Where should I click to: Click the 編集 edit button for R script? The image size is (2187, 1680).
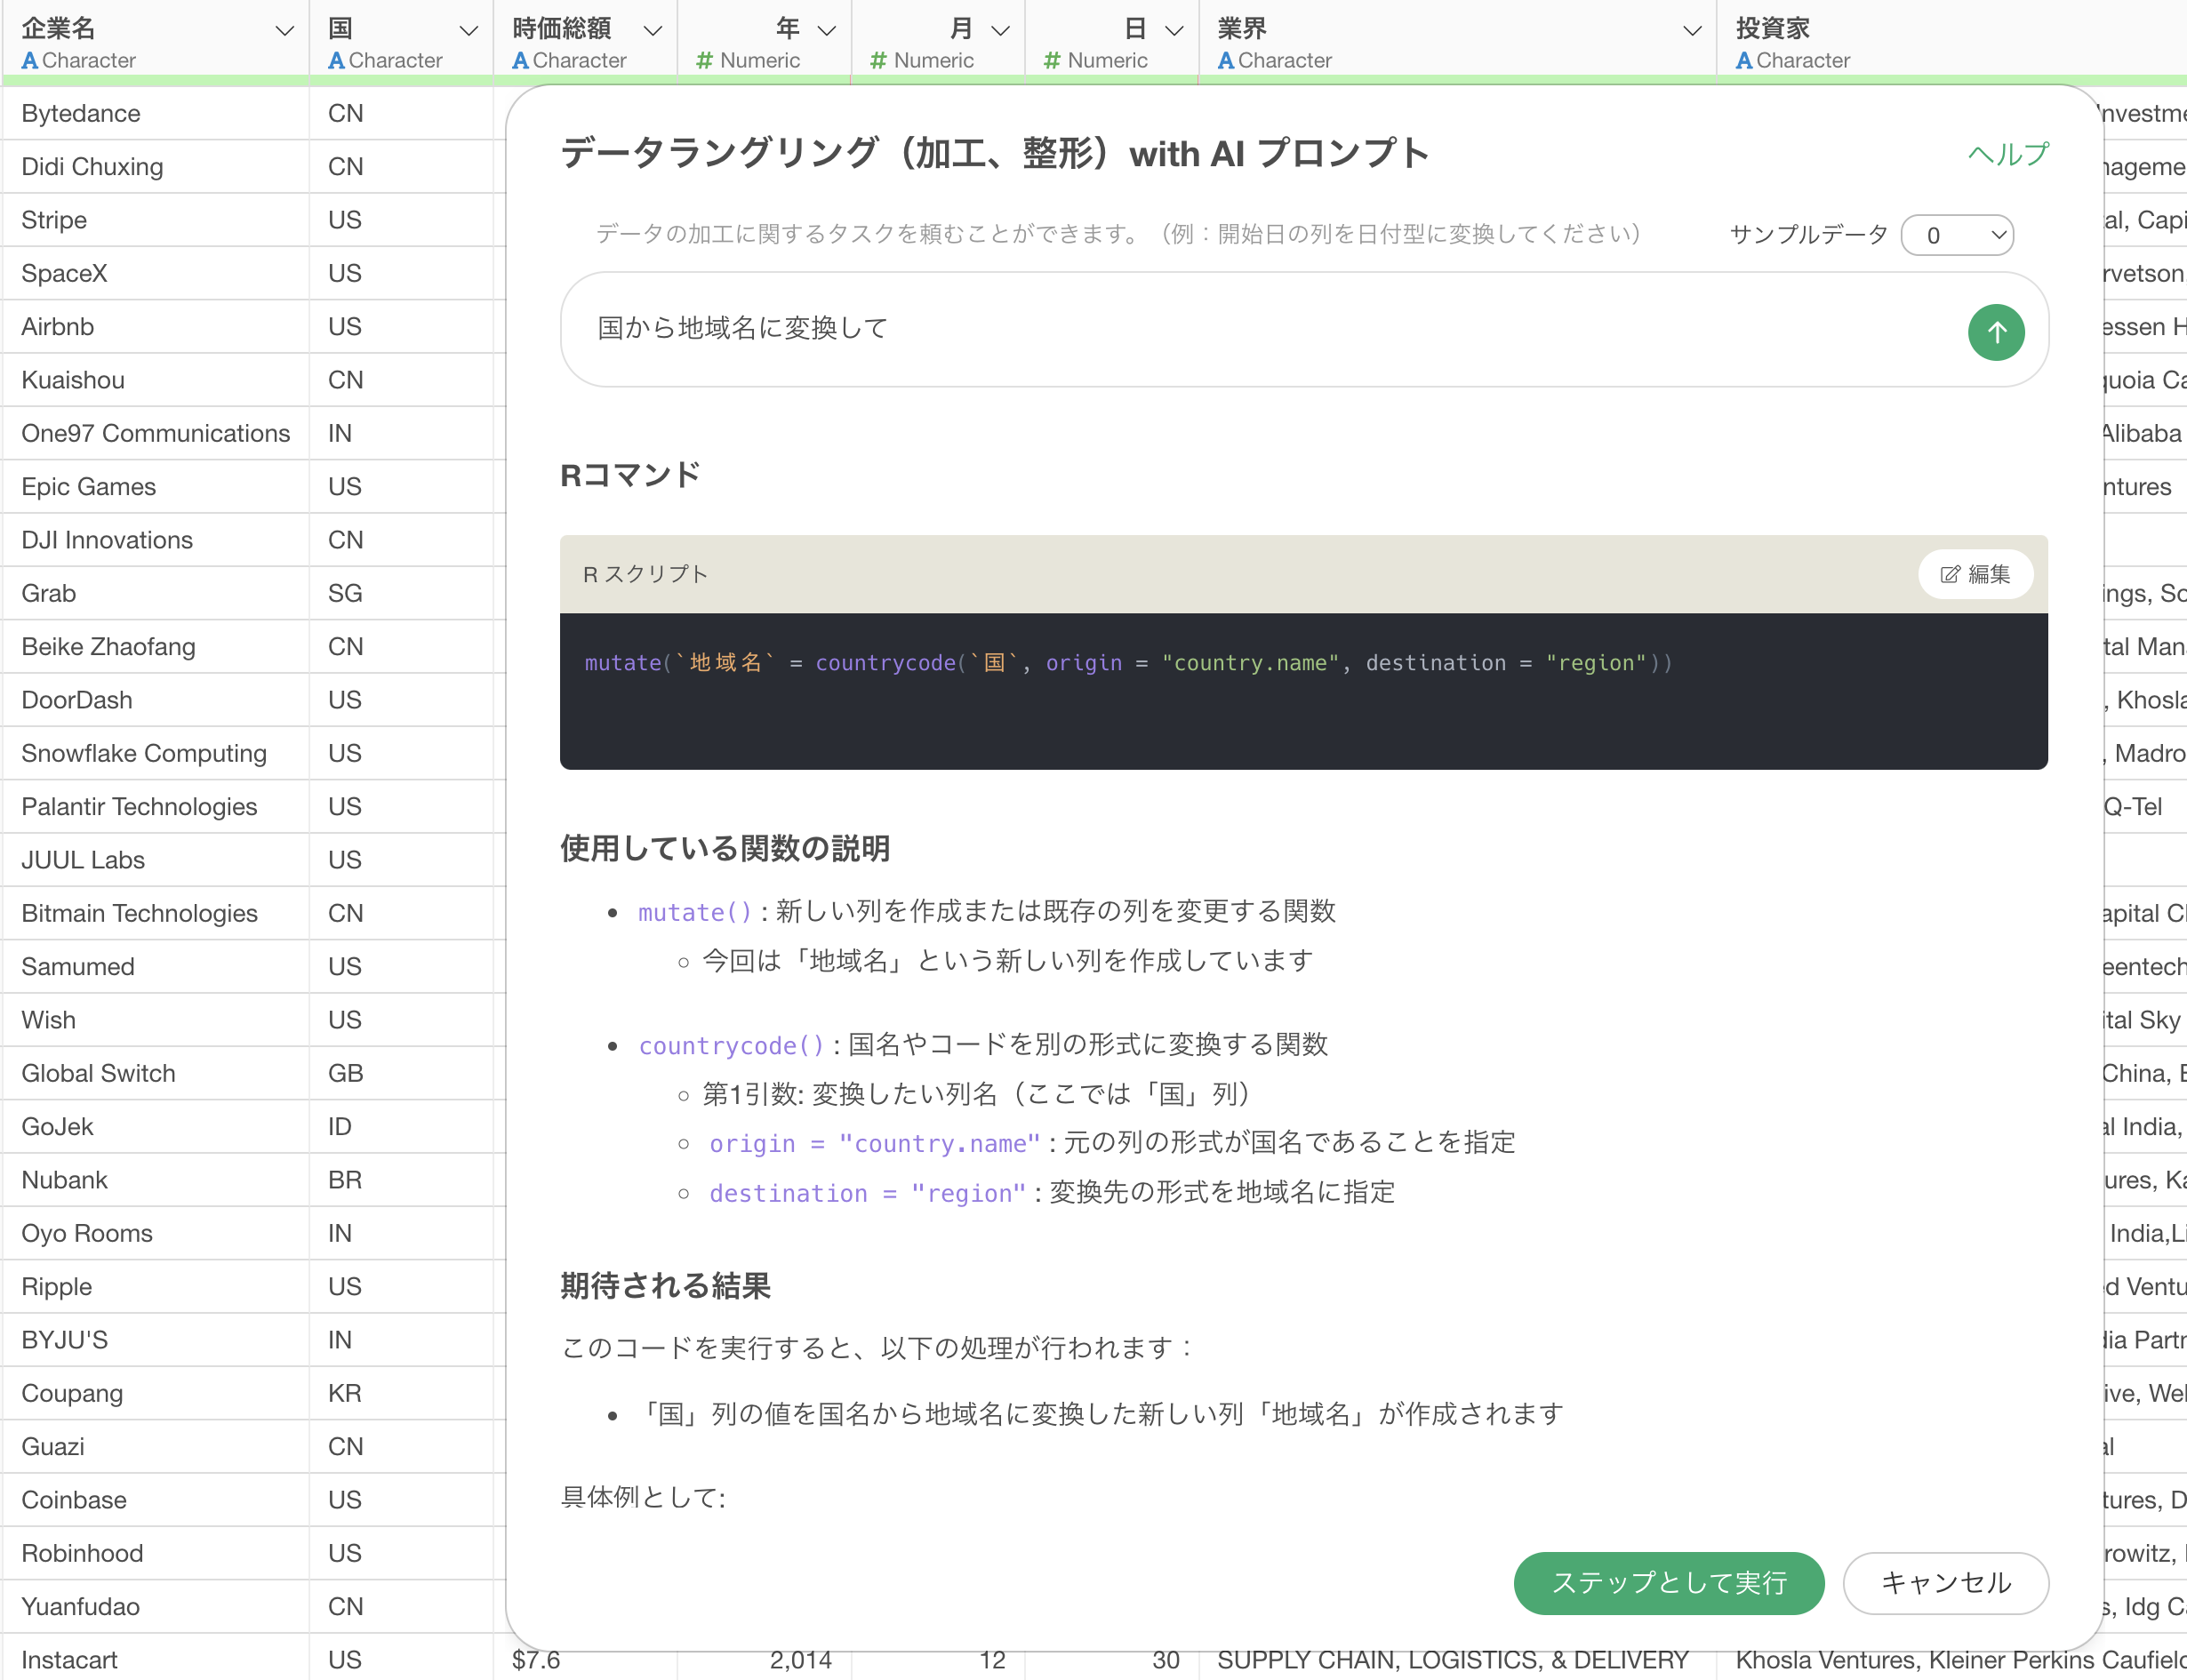coord(1975,574)
